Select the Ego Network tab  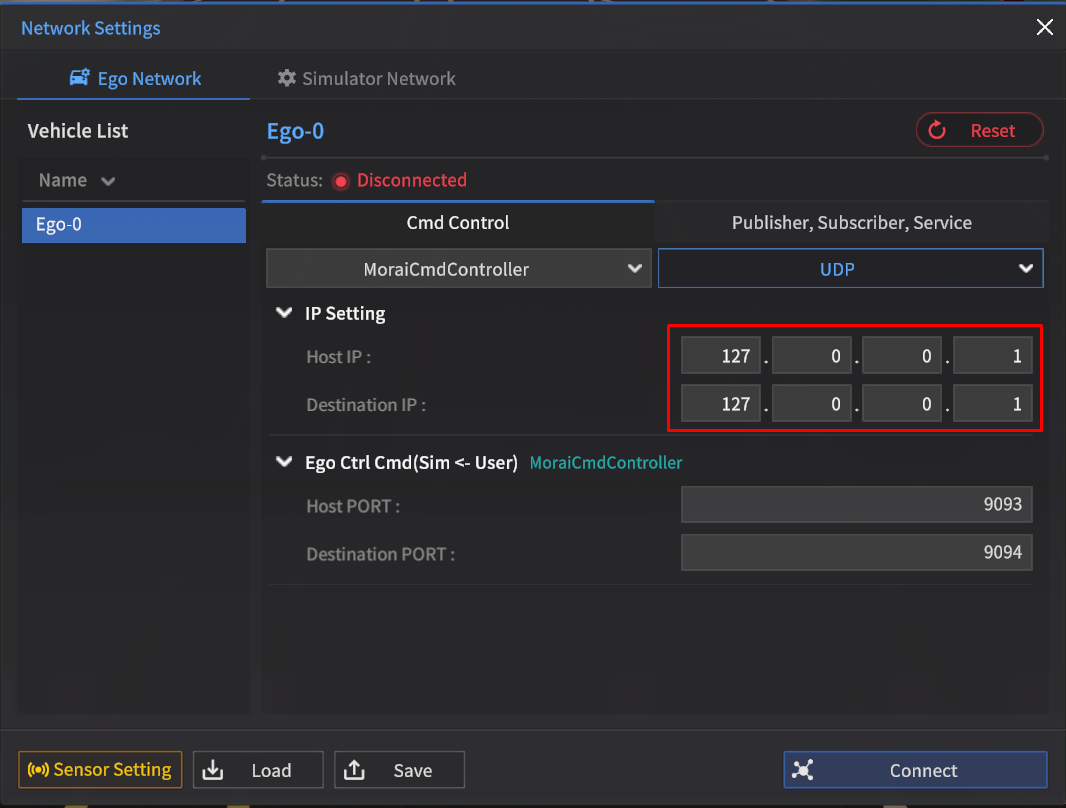point(135,79)
